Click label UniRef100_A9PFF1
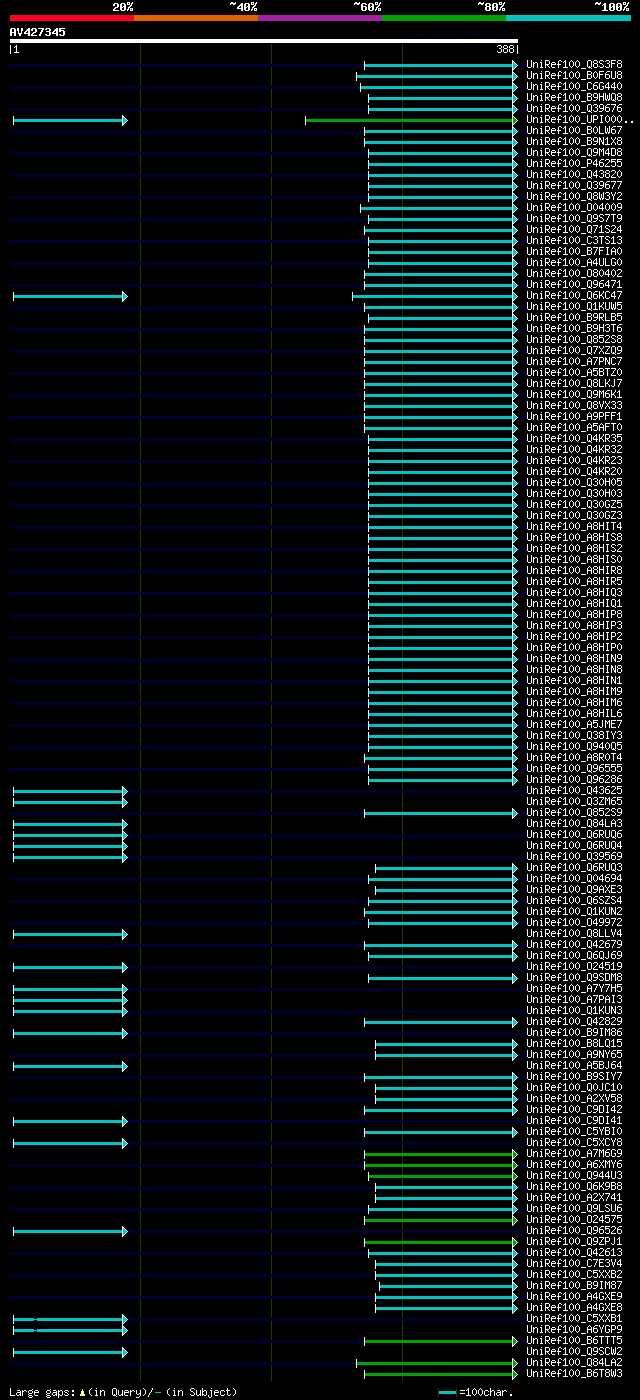The image size is (640, 1400). click(x=574, y=416)
